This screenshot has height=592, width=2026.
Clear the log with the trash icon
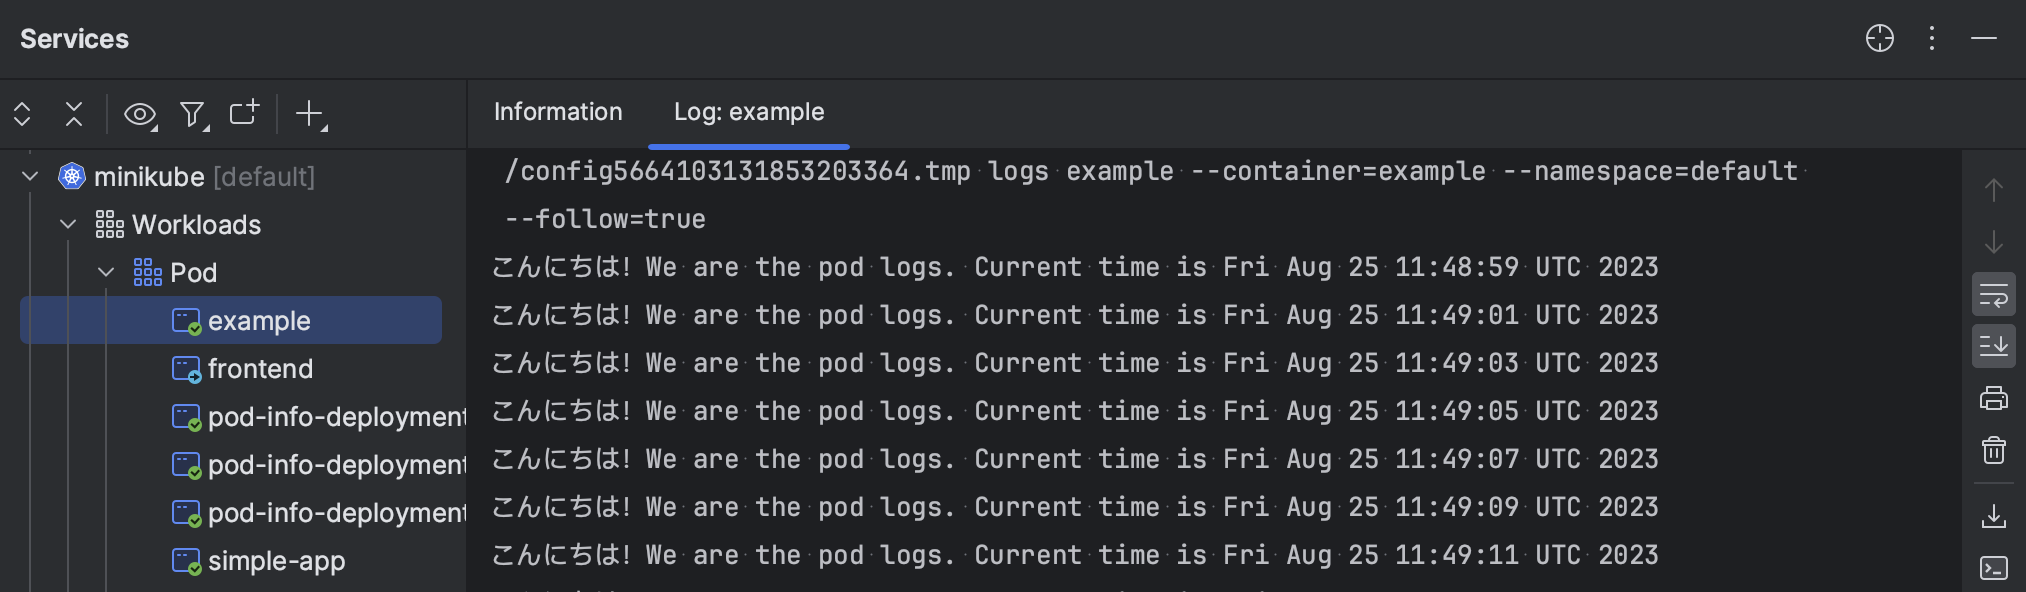(x=1994, y=450)
